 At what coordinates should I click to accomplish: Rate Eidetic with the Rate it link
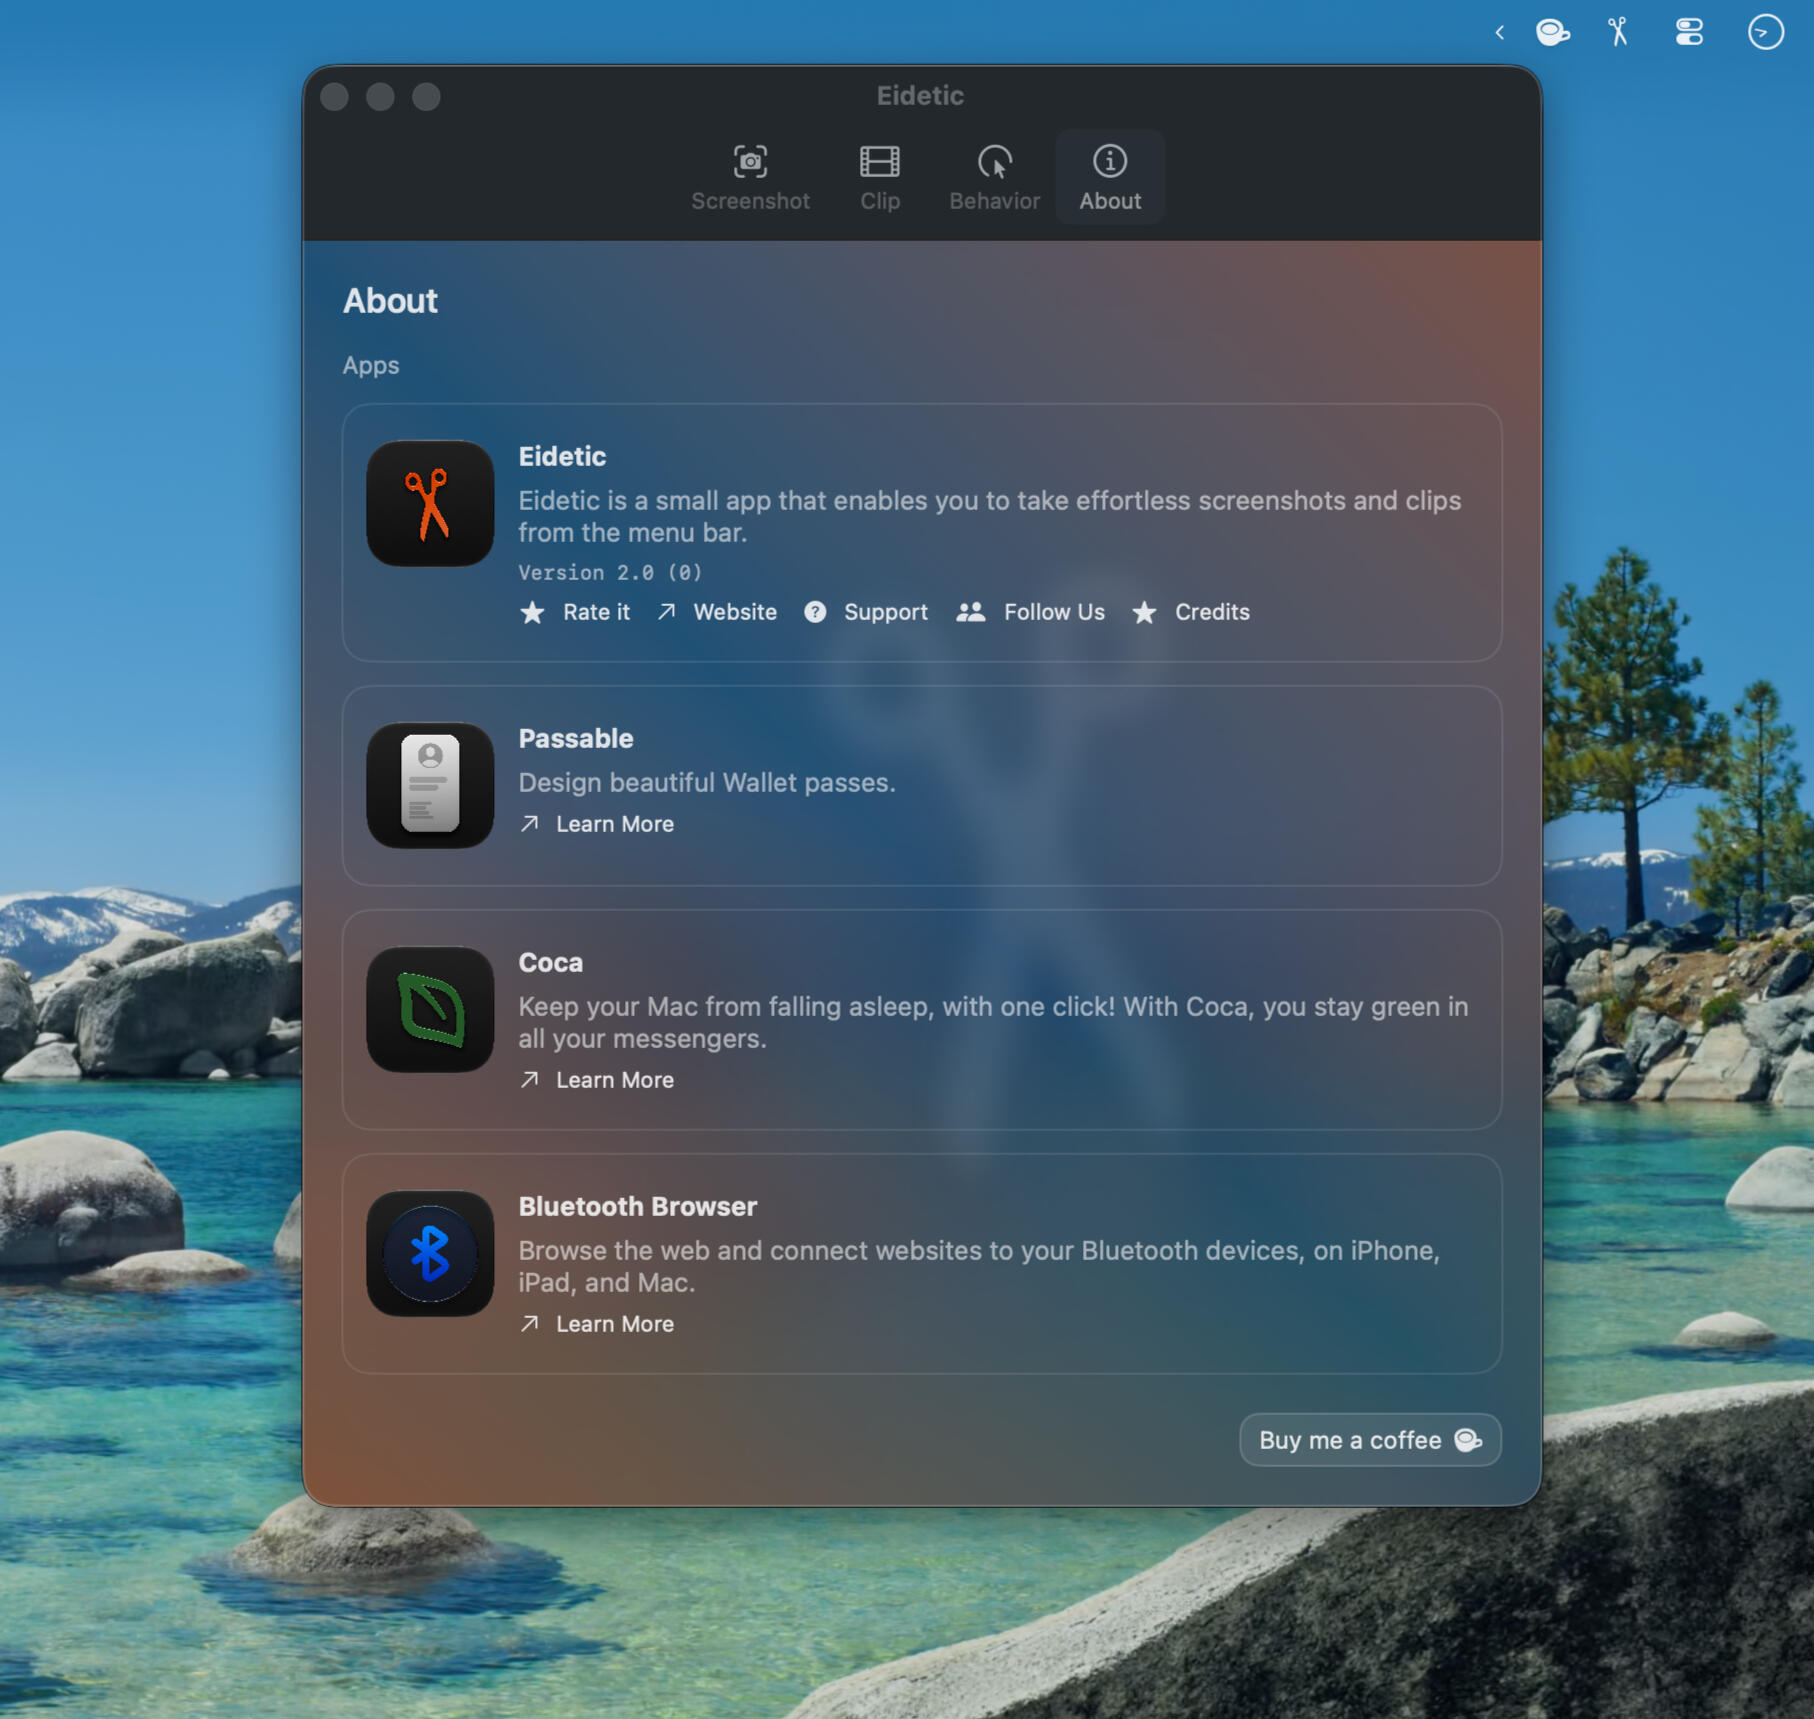click(575, 612)
